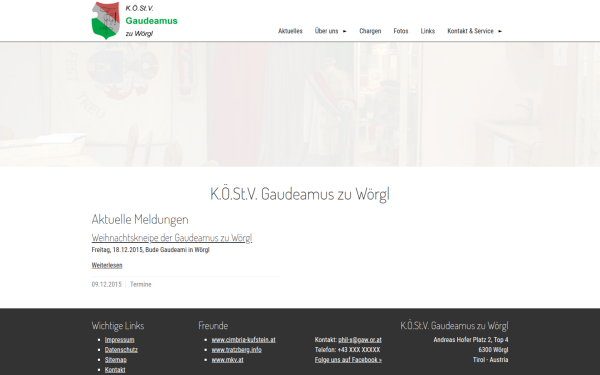Click the main K.Ö.St.V. Gaudeamus zu Wörgl heading
Viewport: 600px width, 375px height.
coord(300,194)
